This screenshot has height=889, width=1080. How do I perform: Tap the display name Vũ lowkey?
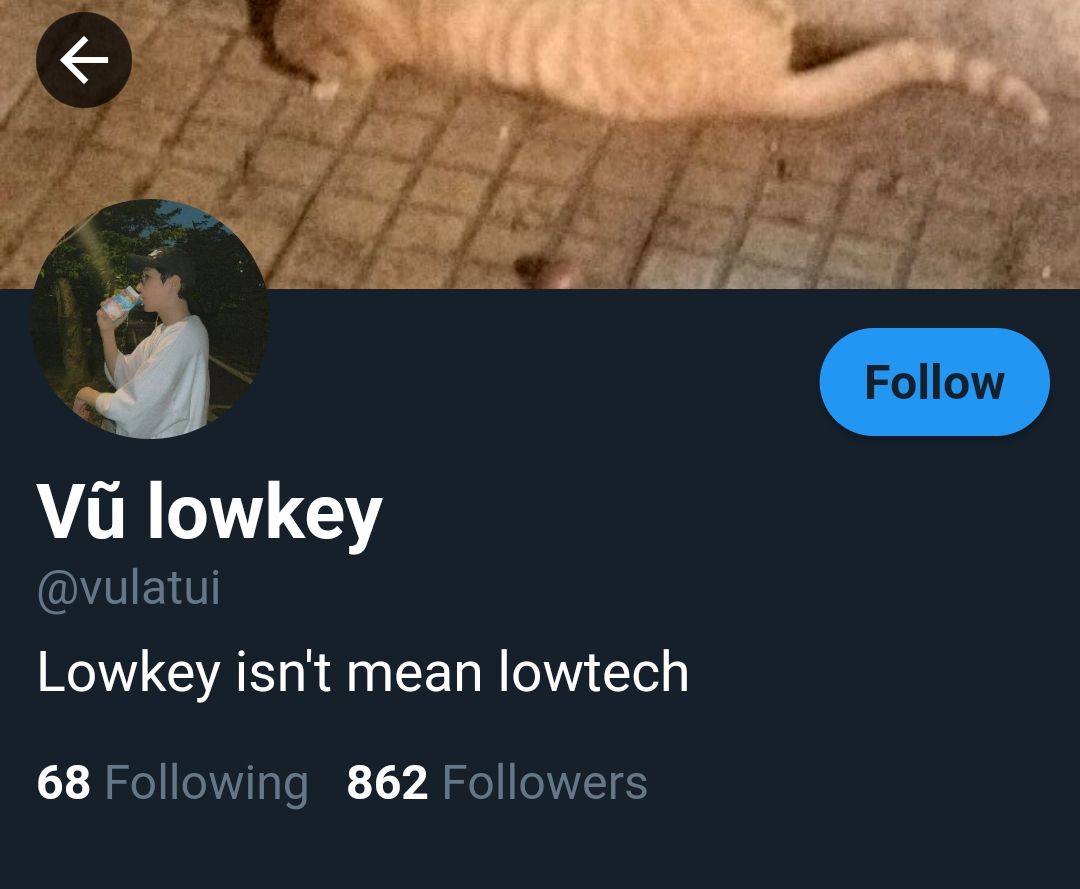coord(209,512)
